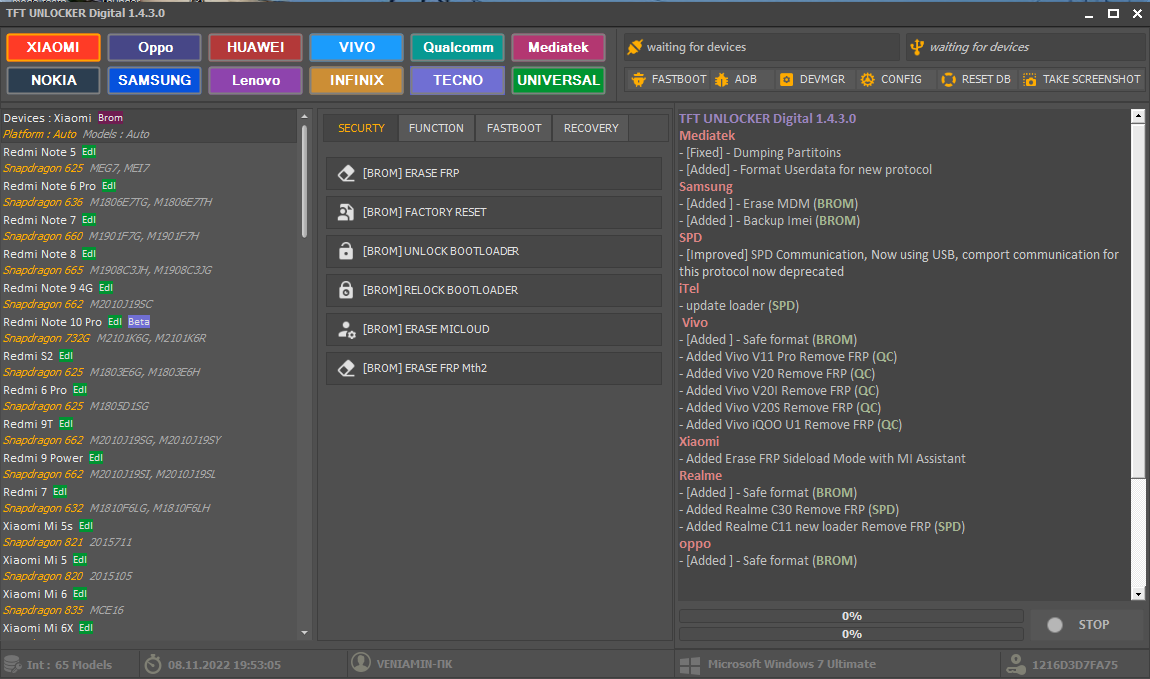Run [BROM] ERASE MICLOUD

tap(494, 329)
